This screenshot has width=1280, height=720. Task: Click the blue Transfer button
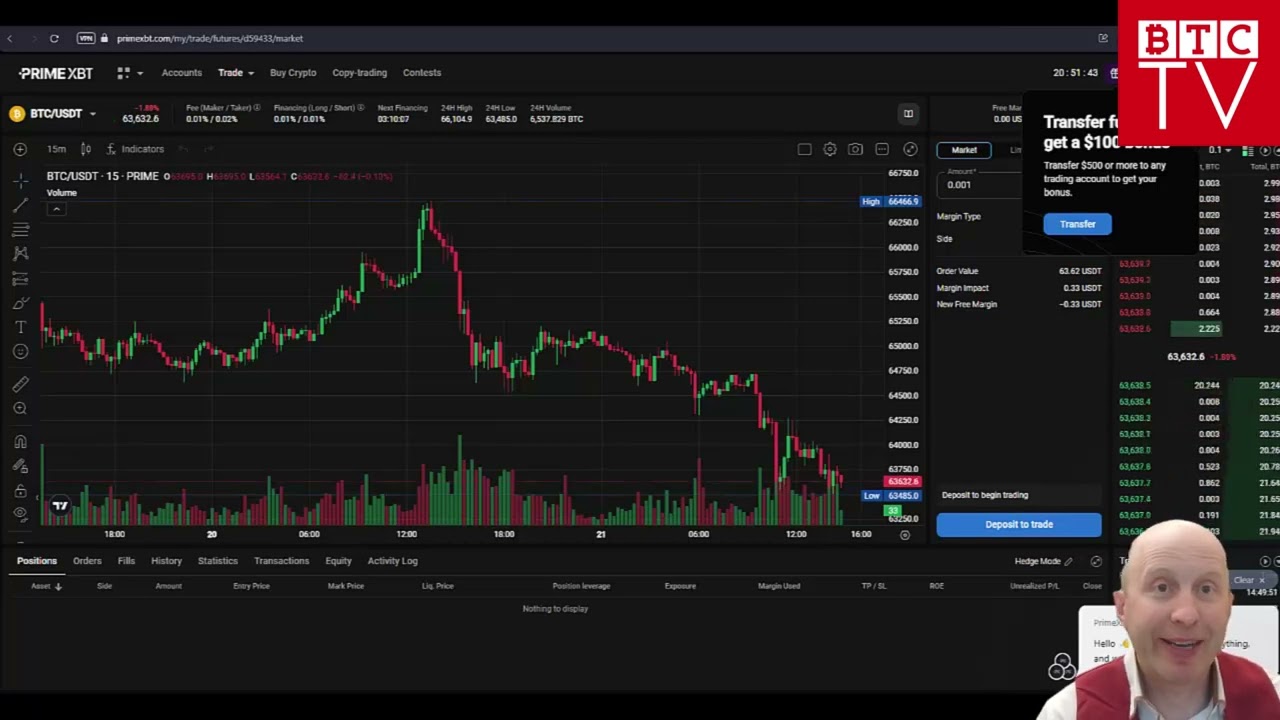(x=1077, y=224)
